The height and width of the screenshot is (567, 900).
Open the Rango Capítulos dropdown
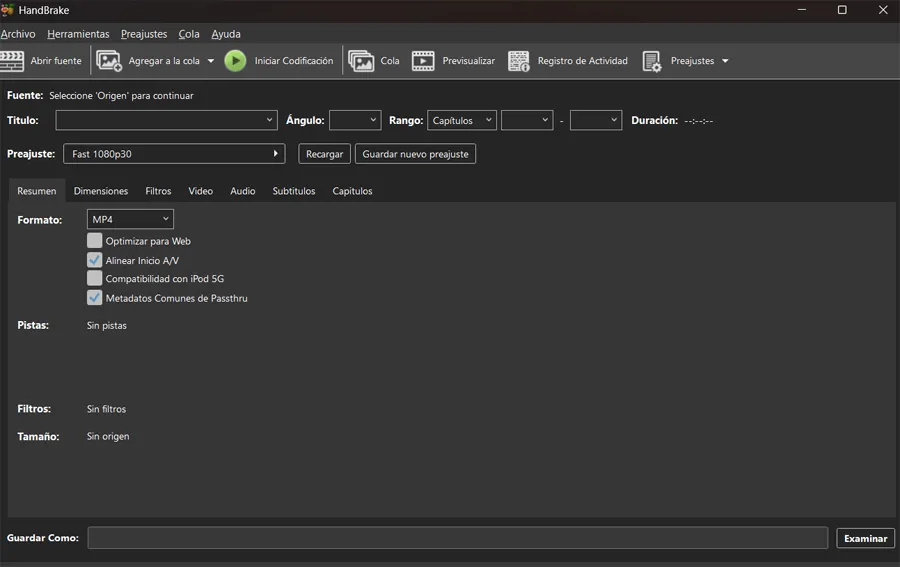point(462,120)
